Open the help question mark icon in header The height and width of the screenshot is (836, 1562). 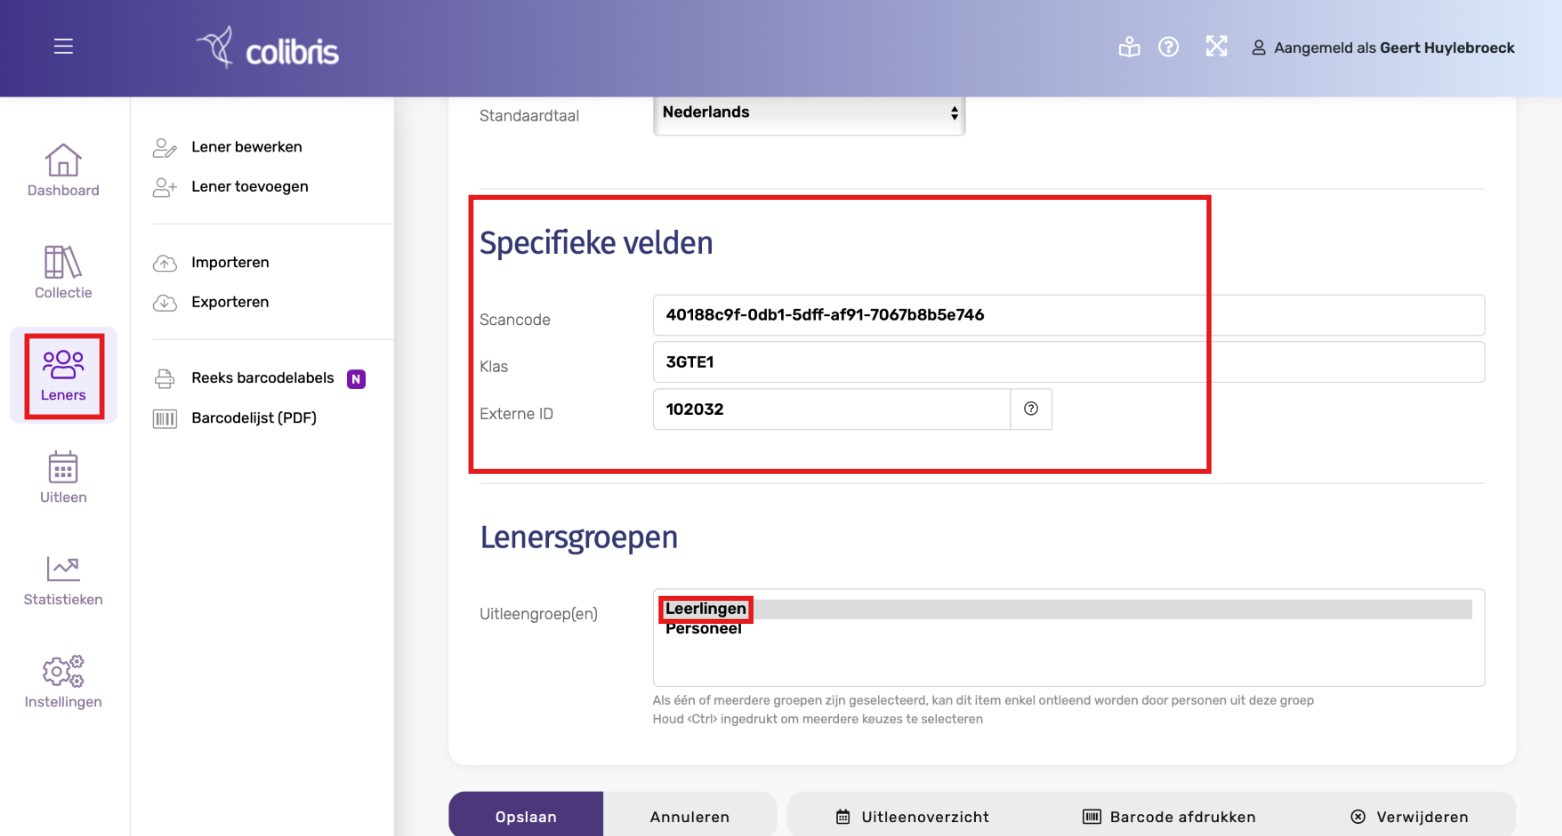[x=1168, y=47]
